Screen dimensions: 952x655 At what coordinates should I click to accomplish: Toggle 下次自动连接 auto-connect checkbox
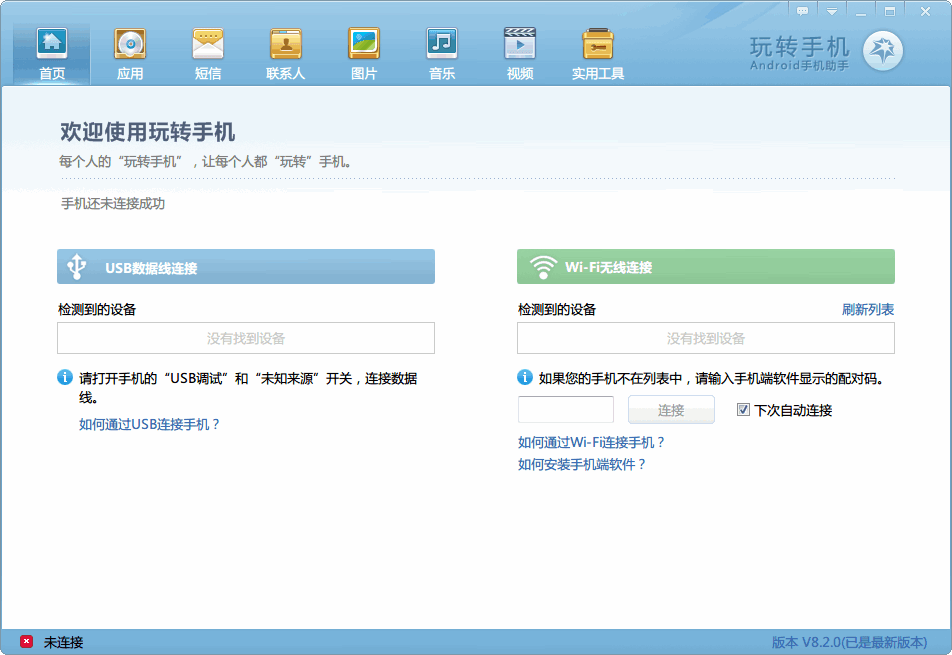pyautogui.click(x=743, y=410)
